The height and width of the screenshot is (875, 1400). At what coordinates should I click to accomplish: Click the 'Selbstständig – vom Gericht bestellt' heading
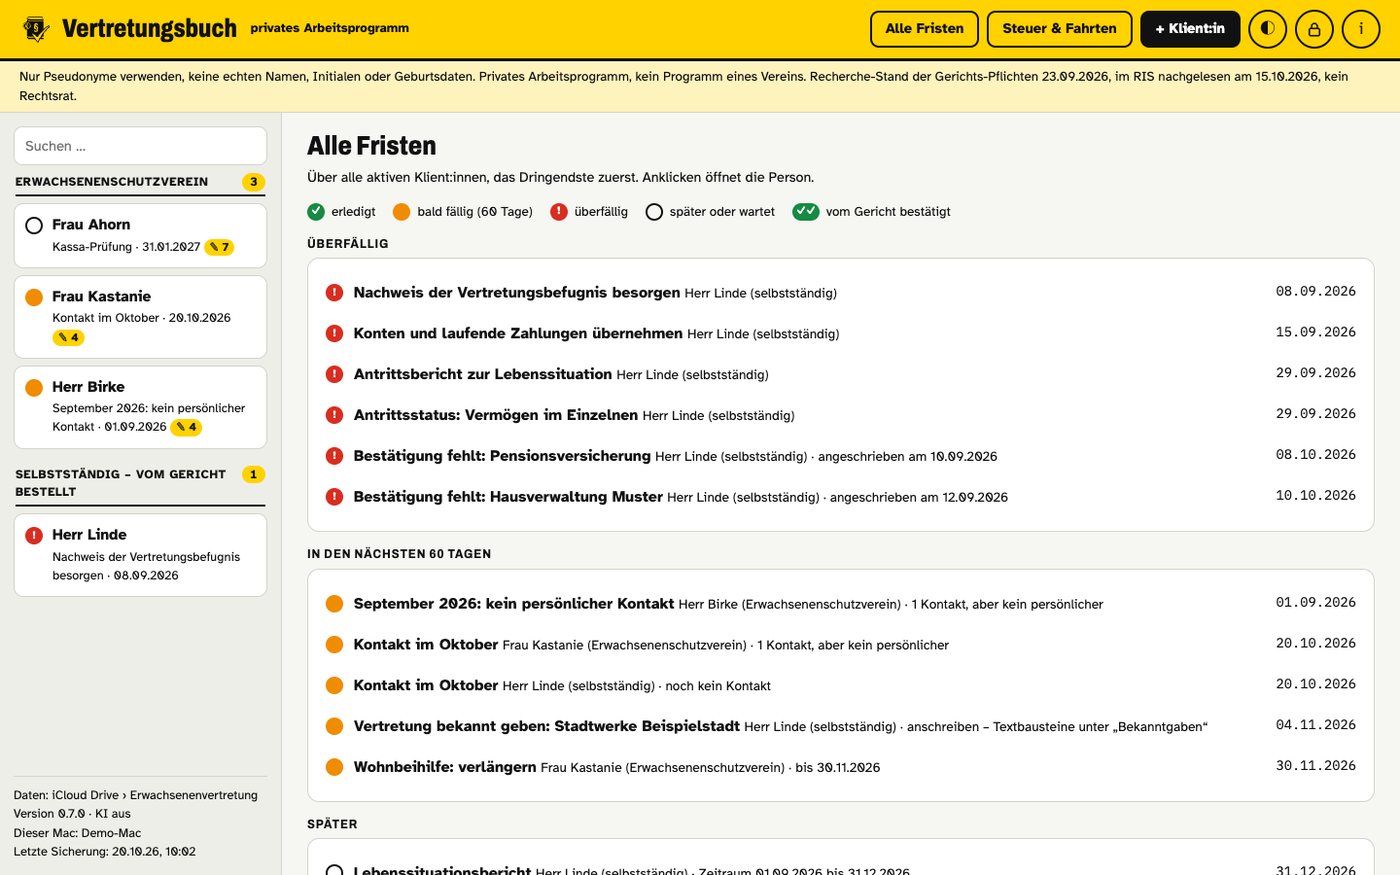(120, 483)
